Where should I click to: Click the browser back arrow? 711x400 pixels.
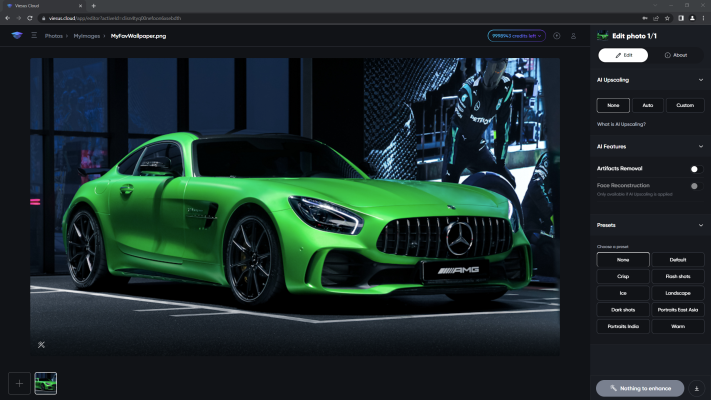pos(8,18)
